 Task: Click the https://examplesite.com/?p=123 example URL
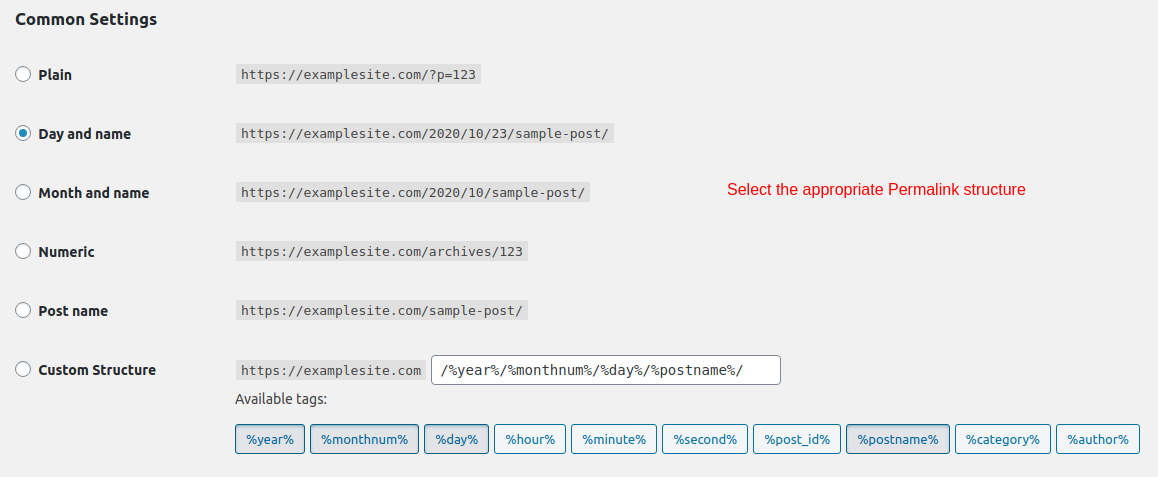tap(358, 75)
